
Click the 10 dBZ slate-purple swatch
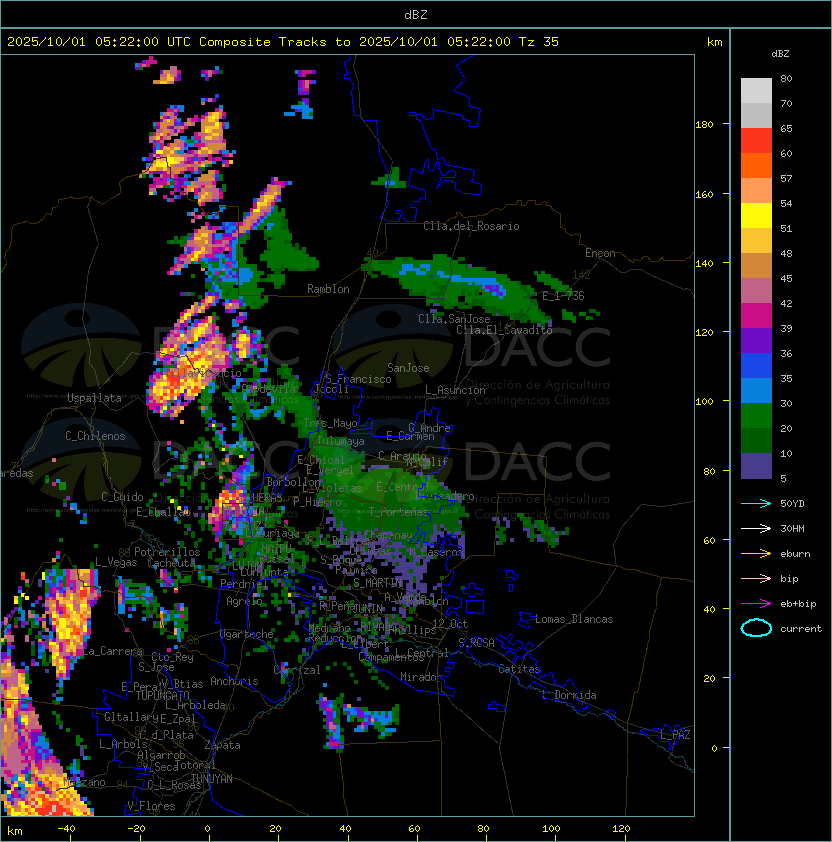[756, 466]
